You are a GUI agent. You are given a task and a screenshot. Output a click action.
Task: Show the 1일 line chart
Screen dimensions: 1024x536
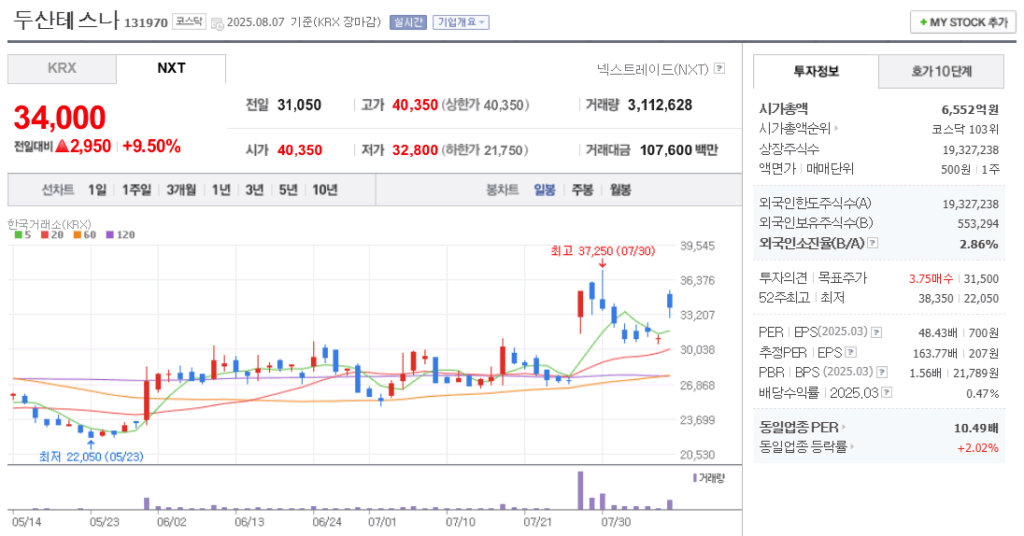pos(97,190)
